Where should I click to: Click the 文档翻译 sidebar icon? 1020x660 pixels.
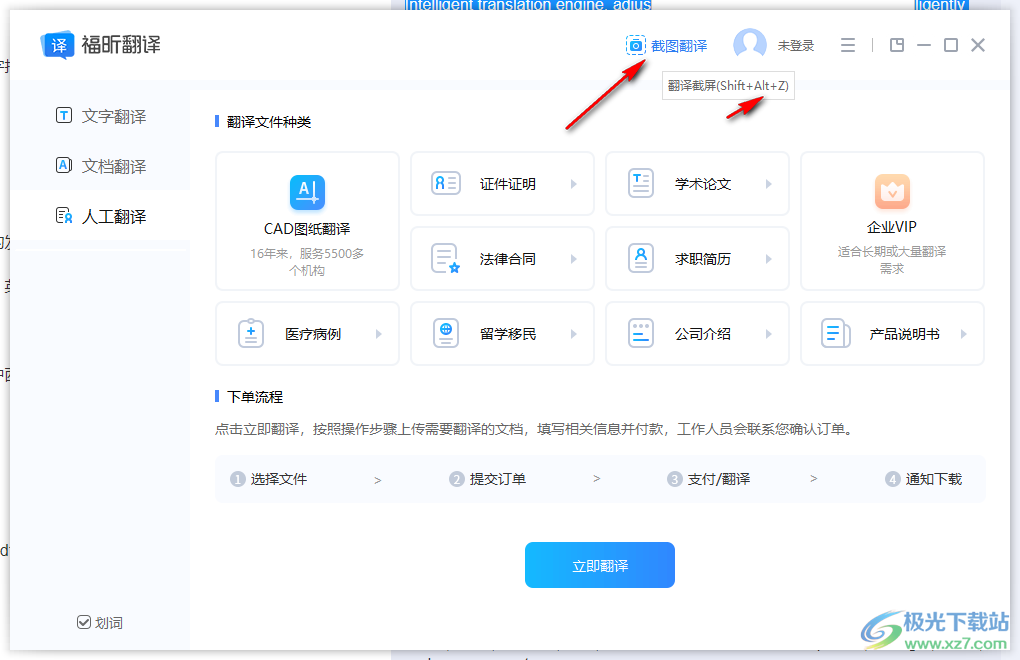(x=64, y=165)
